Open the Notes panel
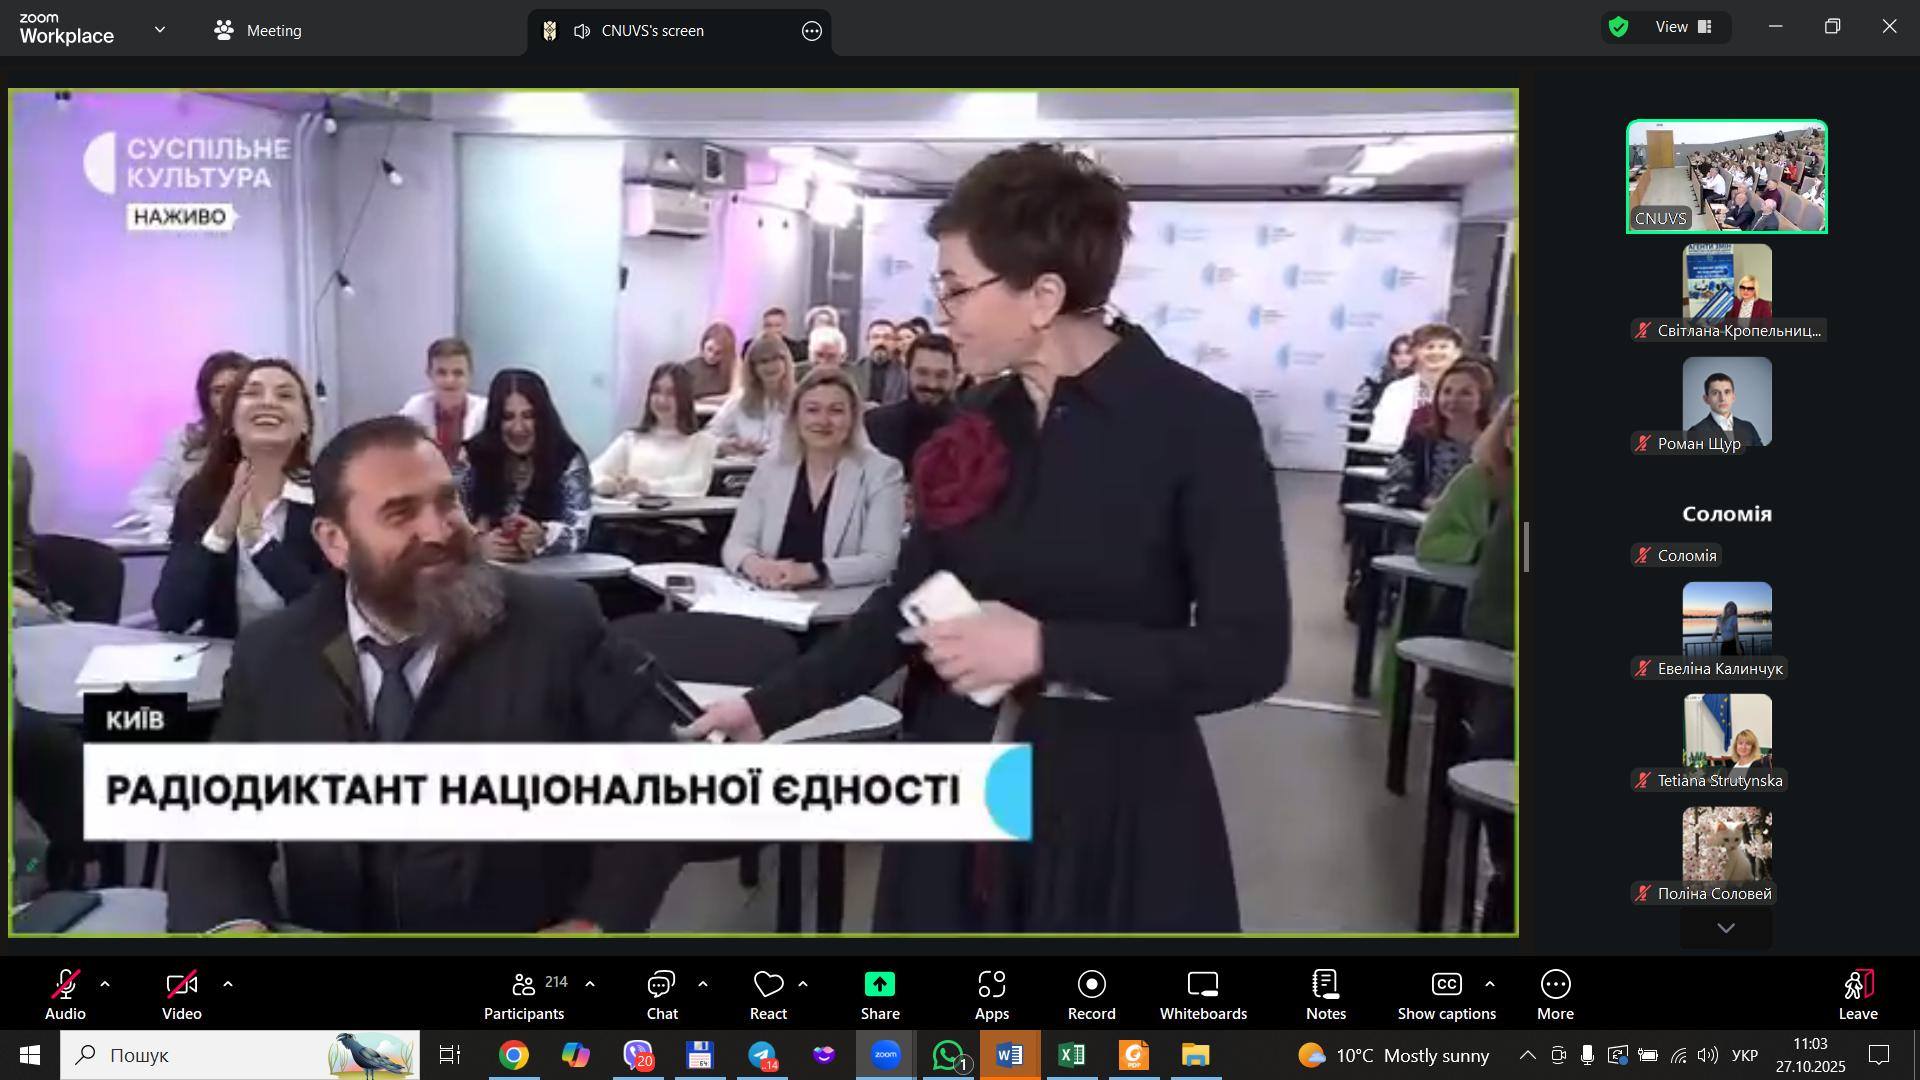1920x1080 pixels. [x=1325, y=995]
